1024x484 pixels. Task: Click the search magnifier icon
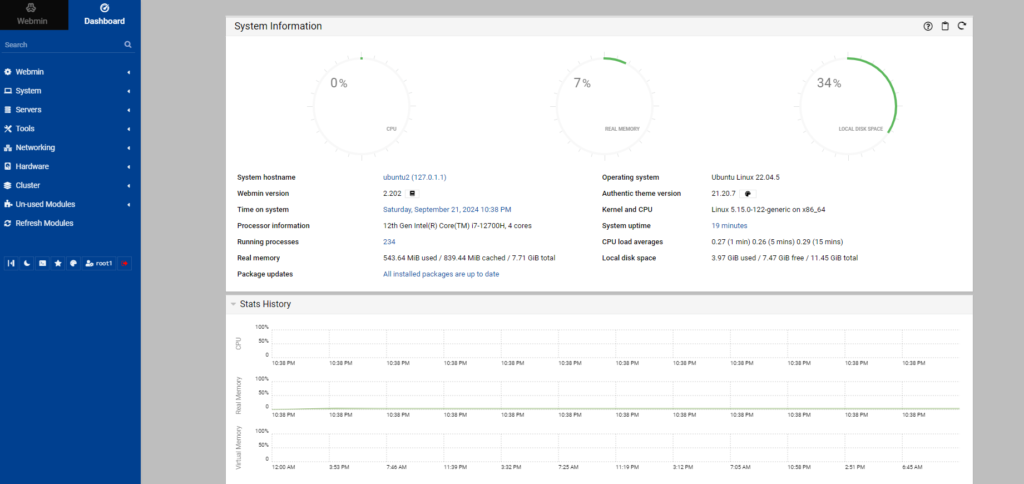point(128,44)
